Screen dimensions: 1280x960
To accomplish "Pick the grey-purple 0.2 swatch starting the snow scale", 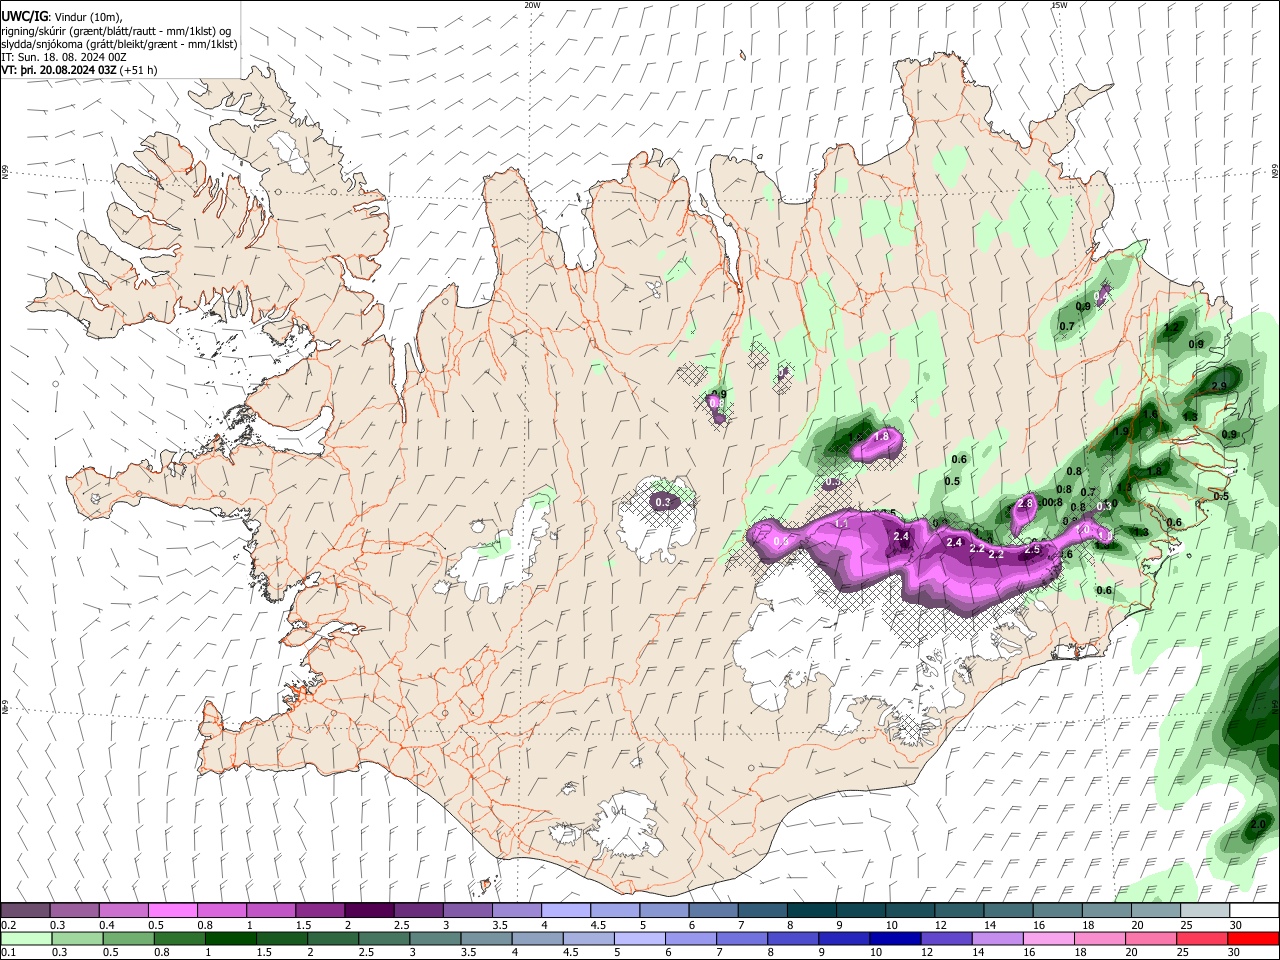I will point(25,910).
